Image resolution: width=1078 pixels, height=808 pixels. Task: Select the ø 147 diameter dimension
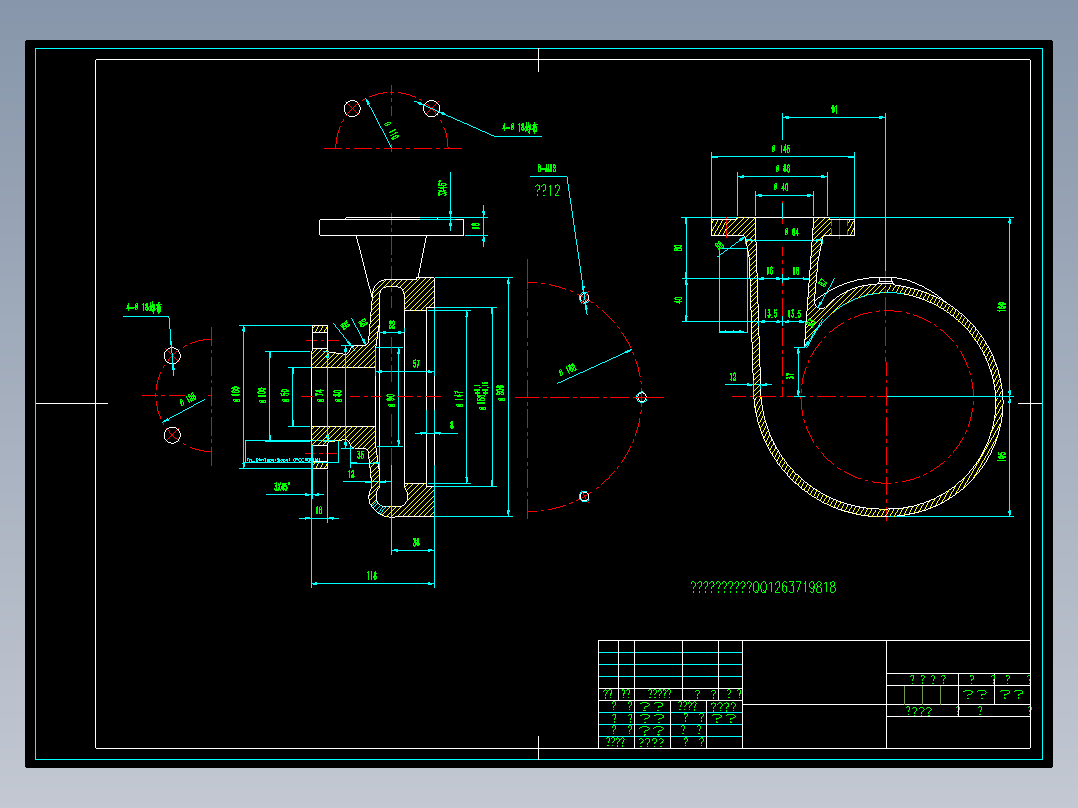[459, 399]
